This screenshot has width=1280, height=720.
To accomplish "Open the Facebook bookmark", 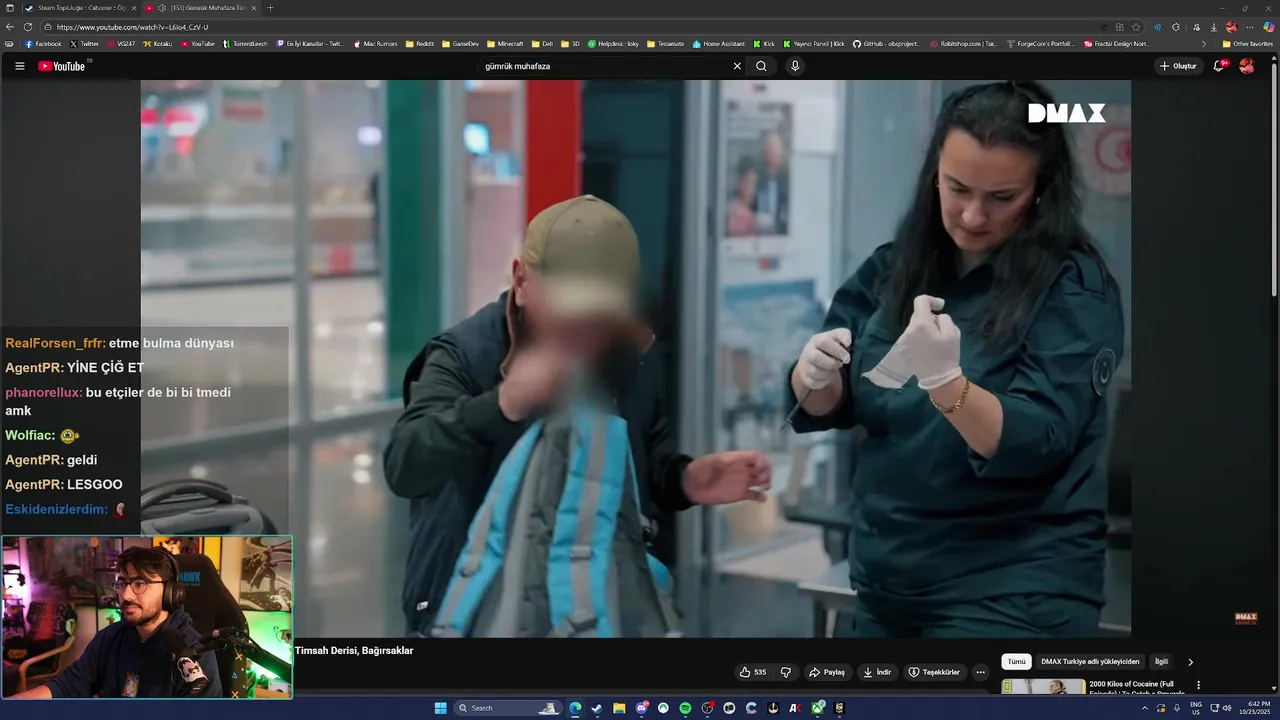I will pyautogui.click(x=42, y=44).
